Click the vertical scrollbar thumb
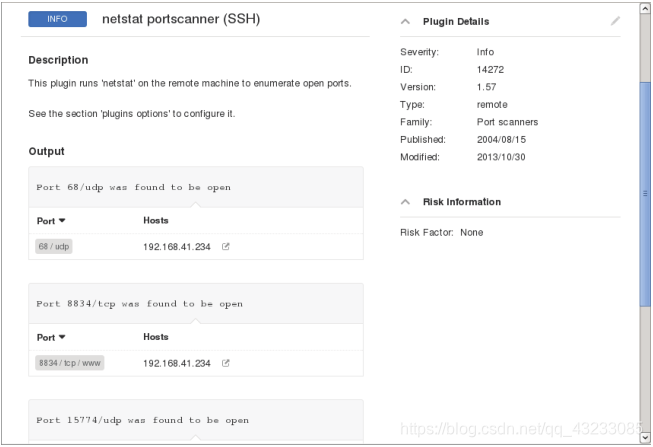Viewport: 653px width, 447px height. click(x=646, y=195)
